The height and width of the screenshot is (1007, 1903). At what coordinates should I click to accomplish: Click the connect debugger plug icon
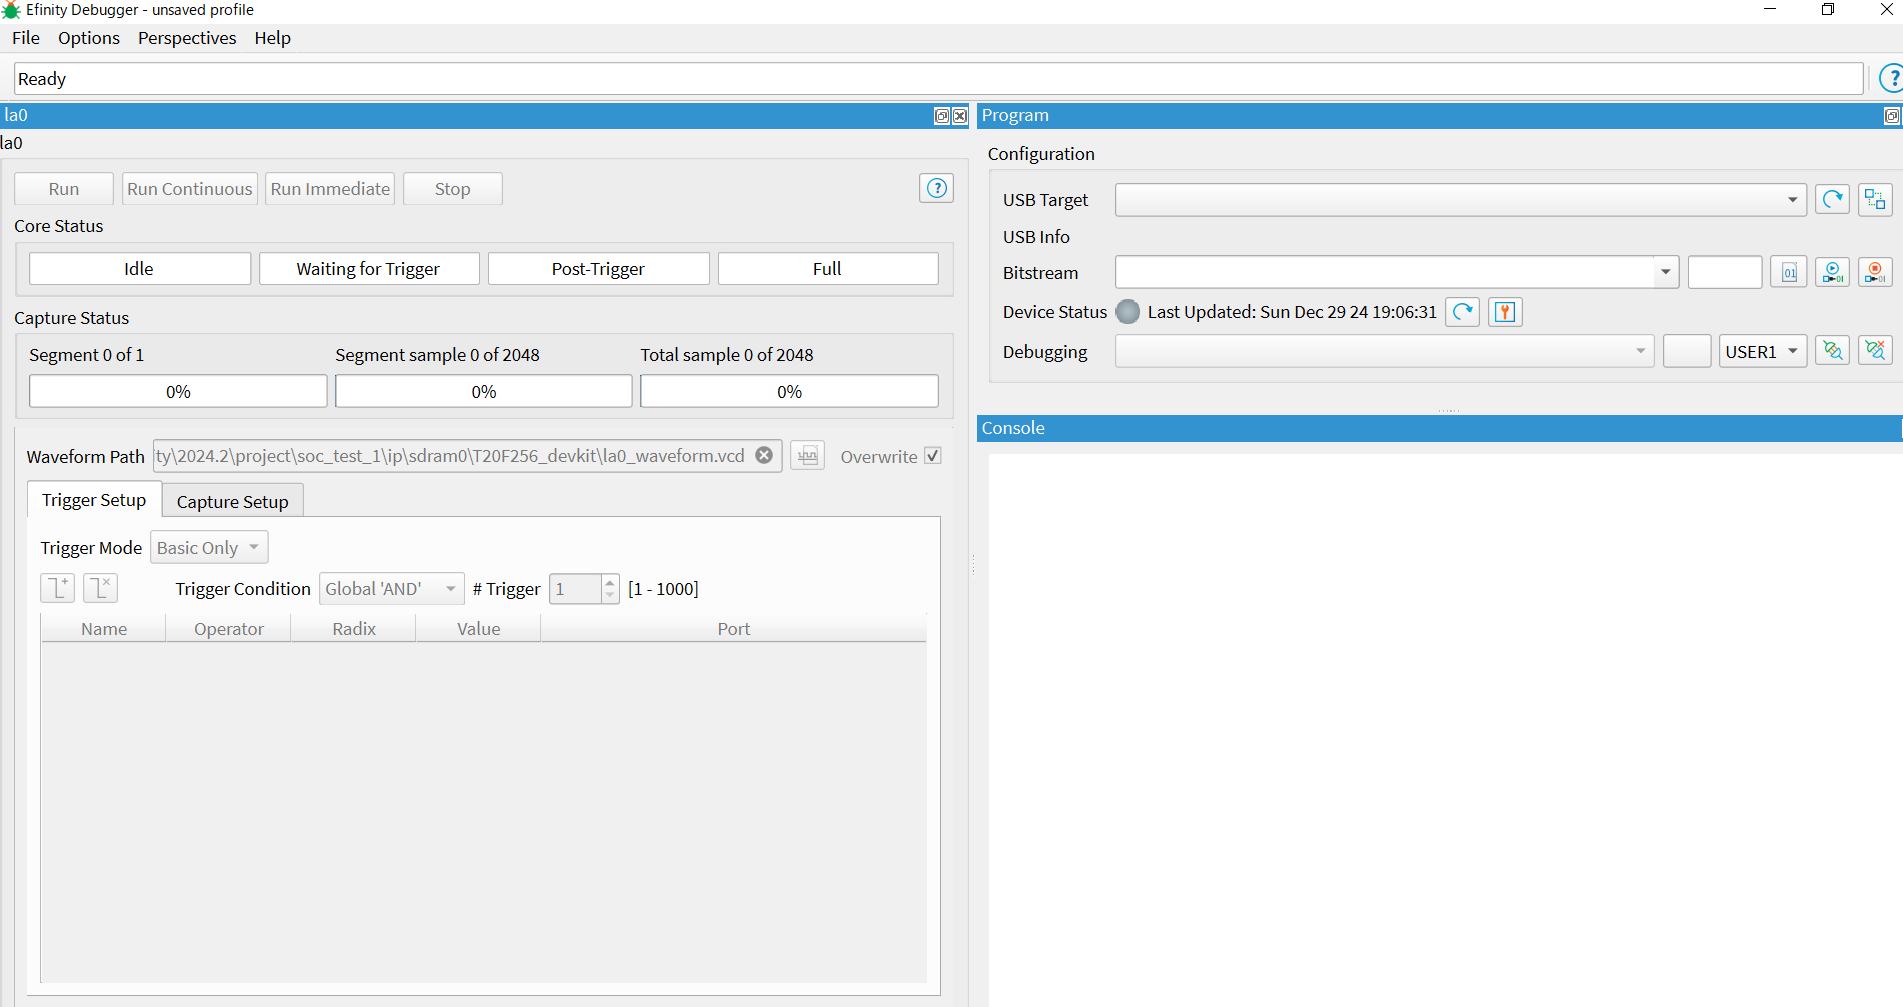coord(1832,351)
